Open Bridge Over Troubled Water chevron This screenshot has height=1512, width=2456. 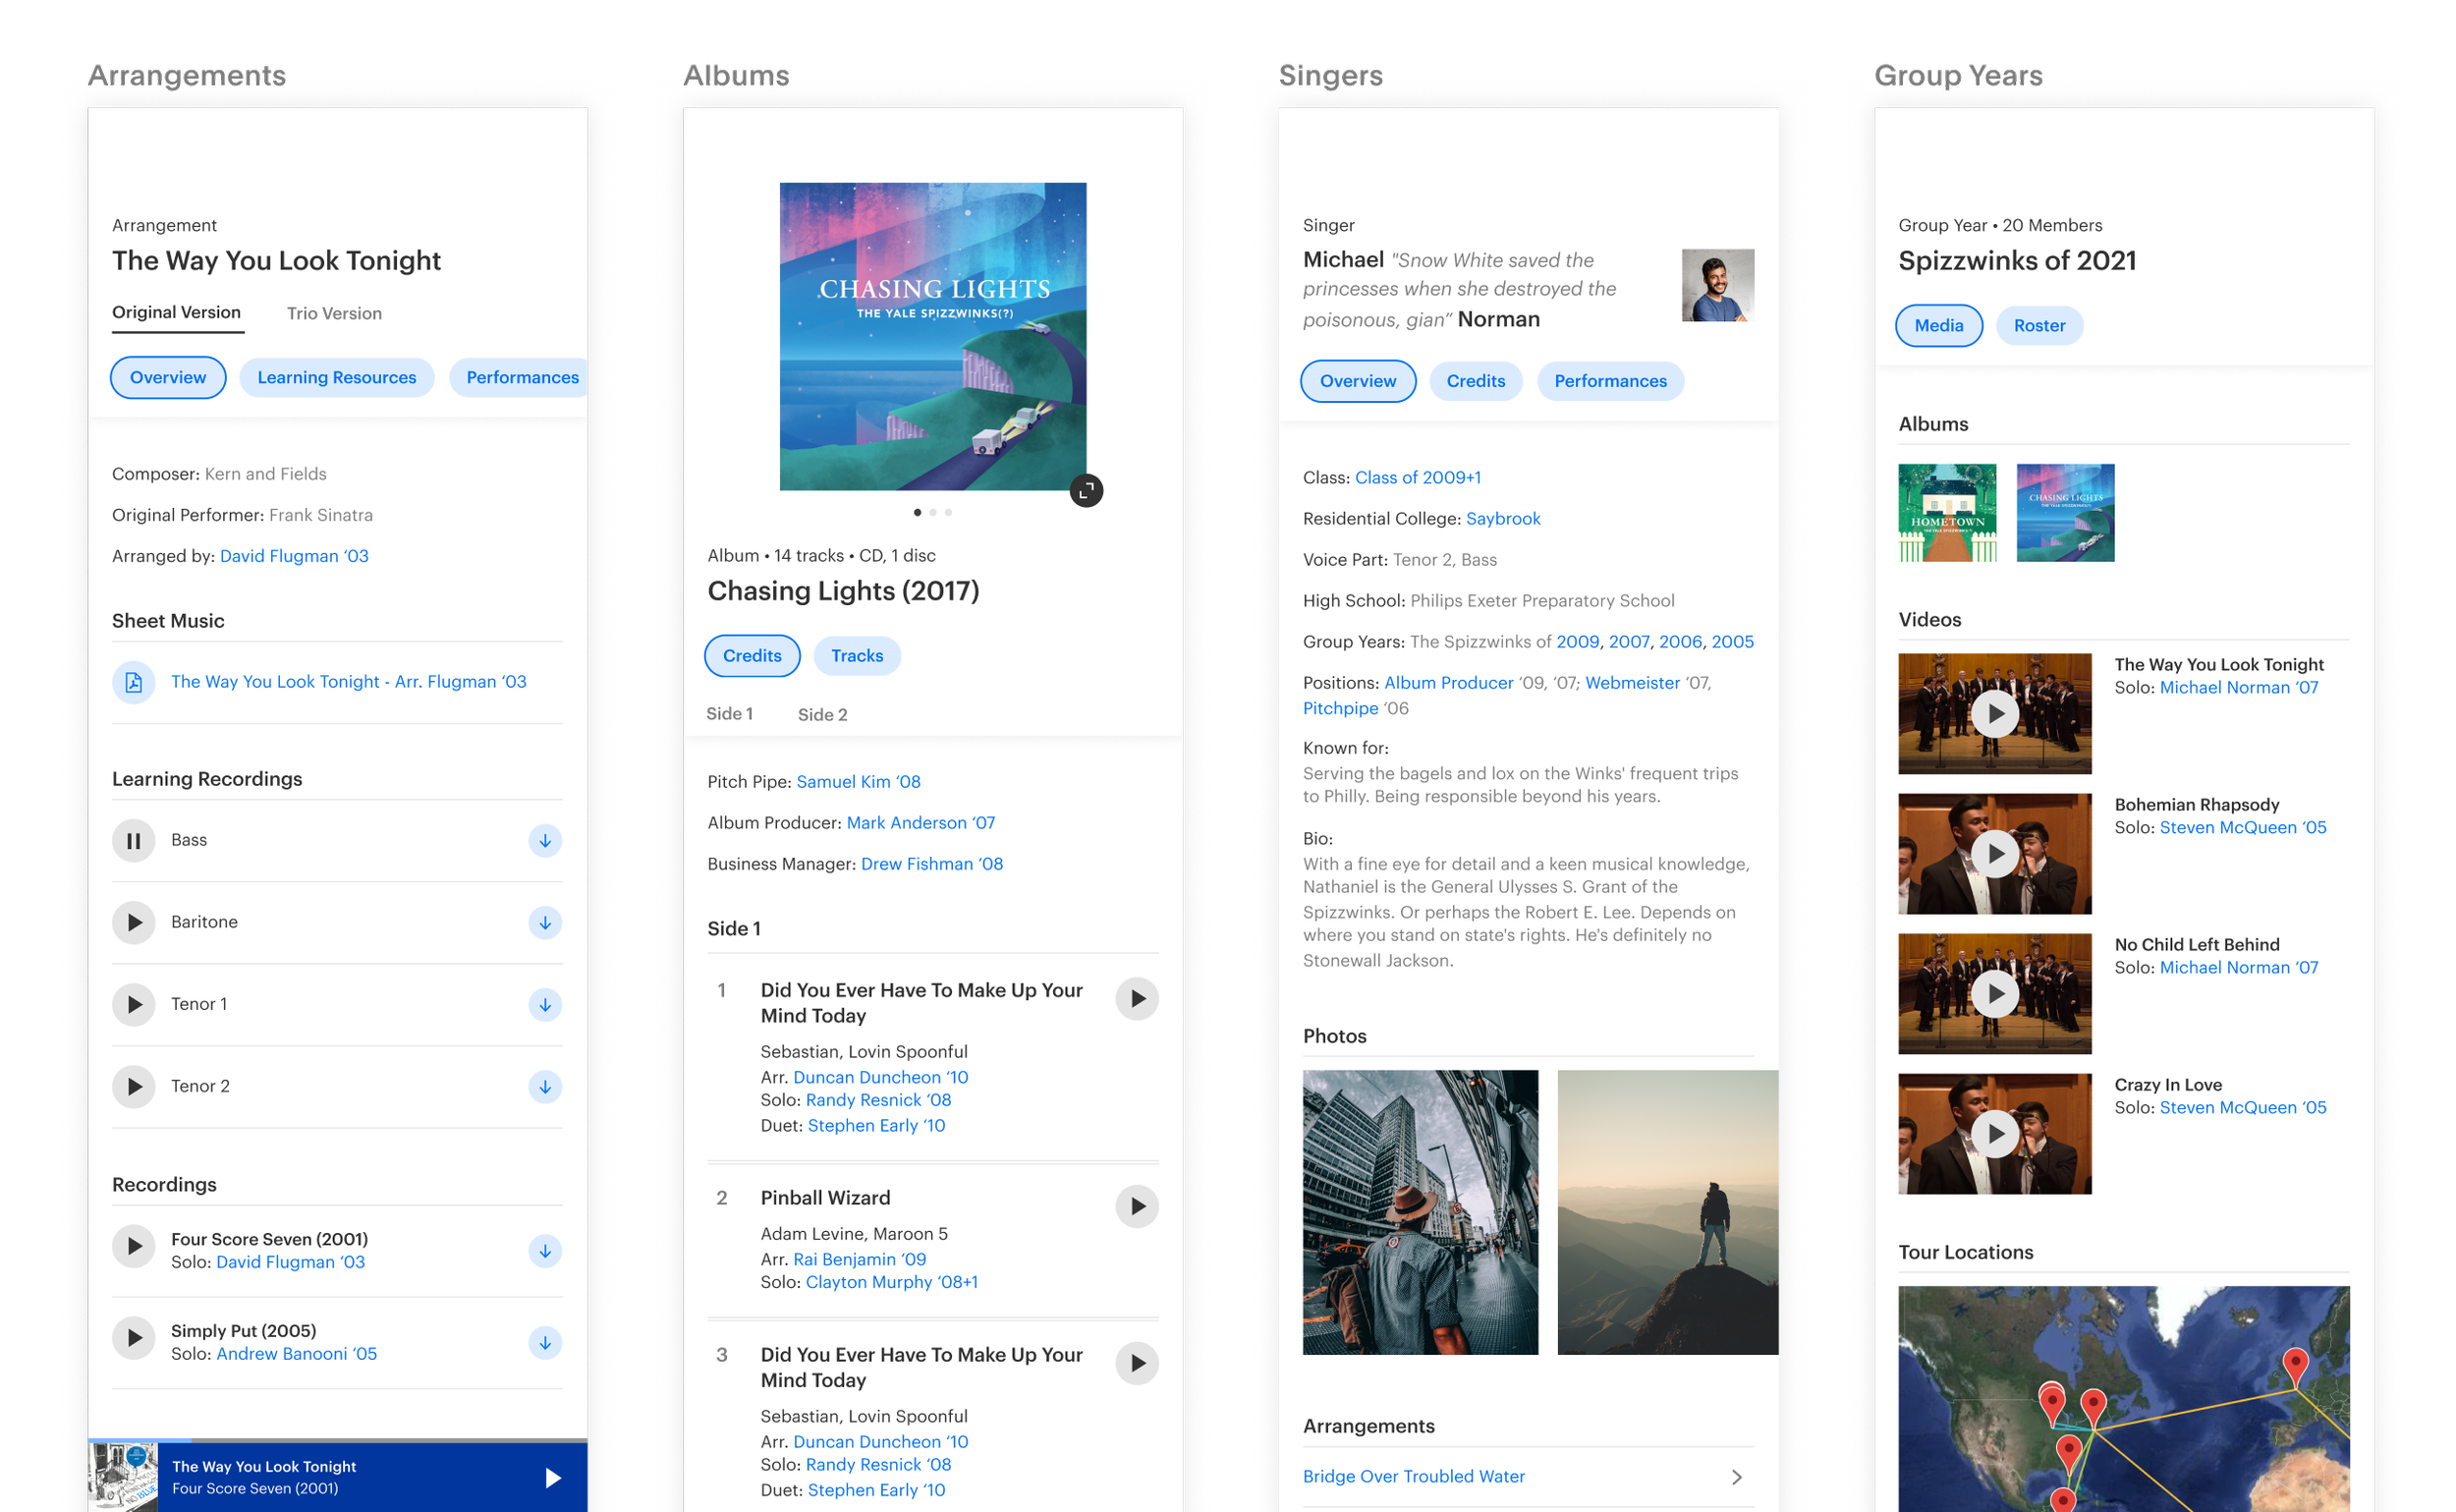[1737, 1478]
